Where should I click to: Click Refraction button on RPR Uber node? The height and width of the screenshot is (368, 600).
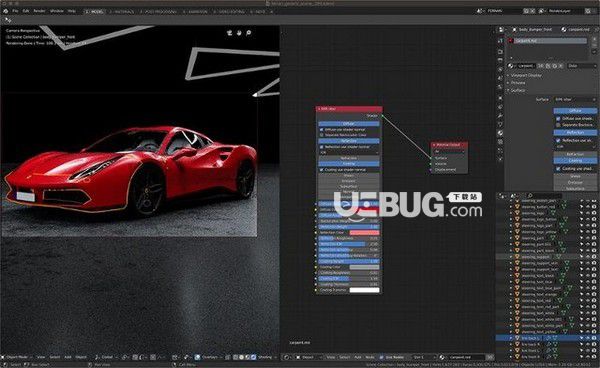coord(349,158)
